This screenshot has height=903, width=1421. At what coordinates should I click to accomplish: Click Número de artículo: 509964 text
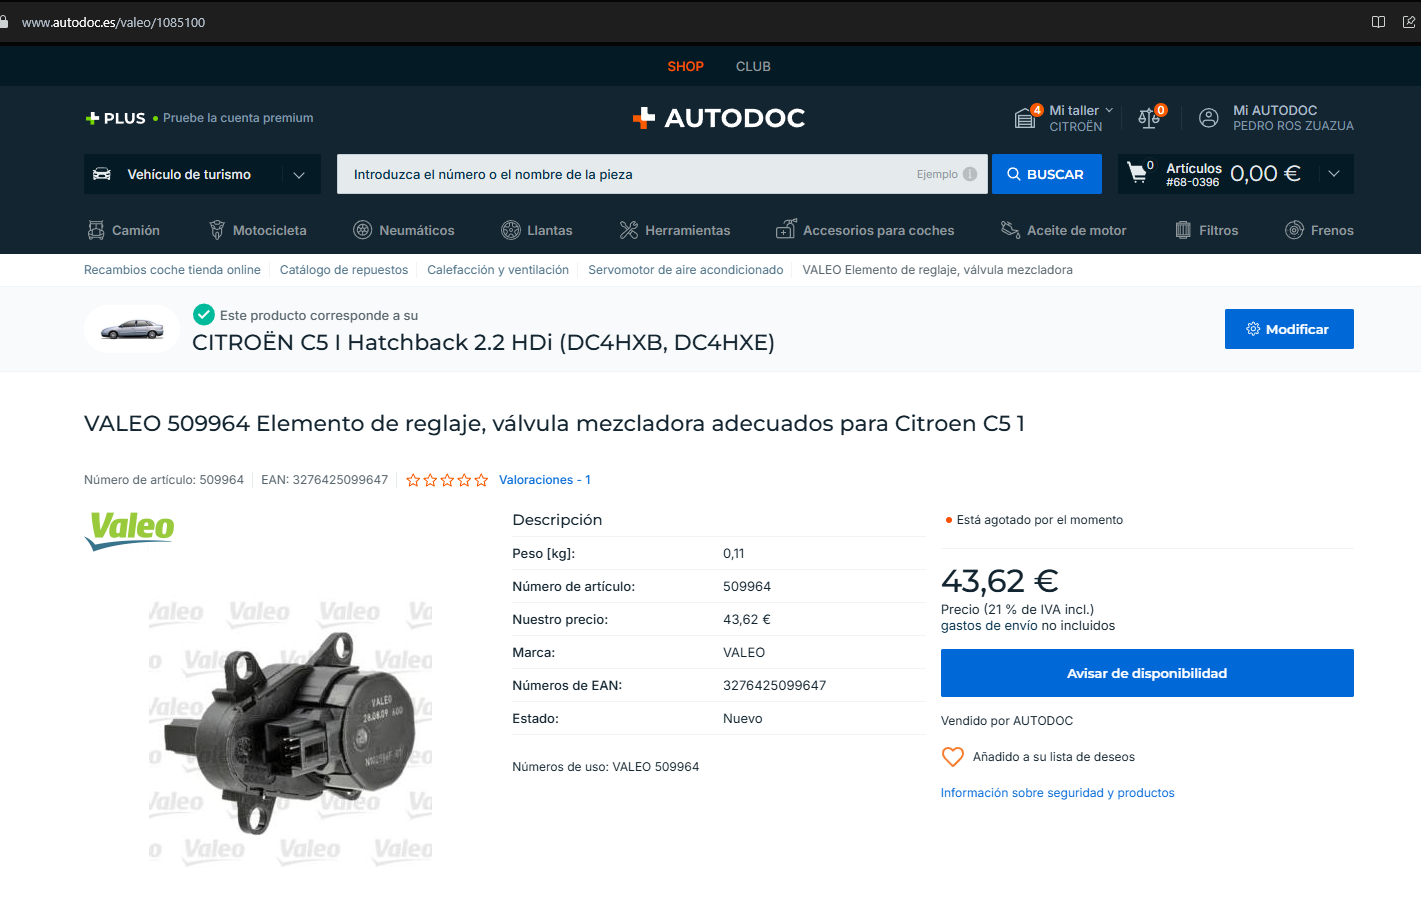pos(164,480)
